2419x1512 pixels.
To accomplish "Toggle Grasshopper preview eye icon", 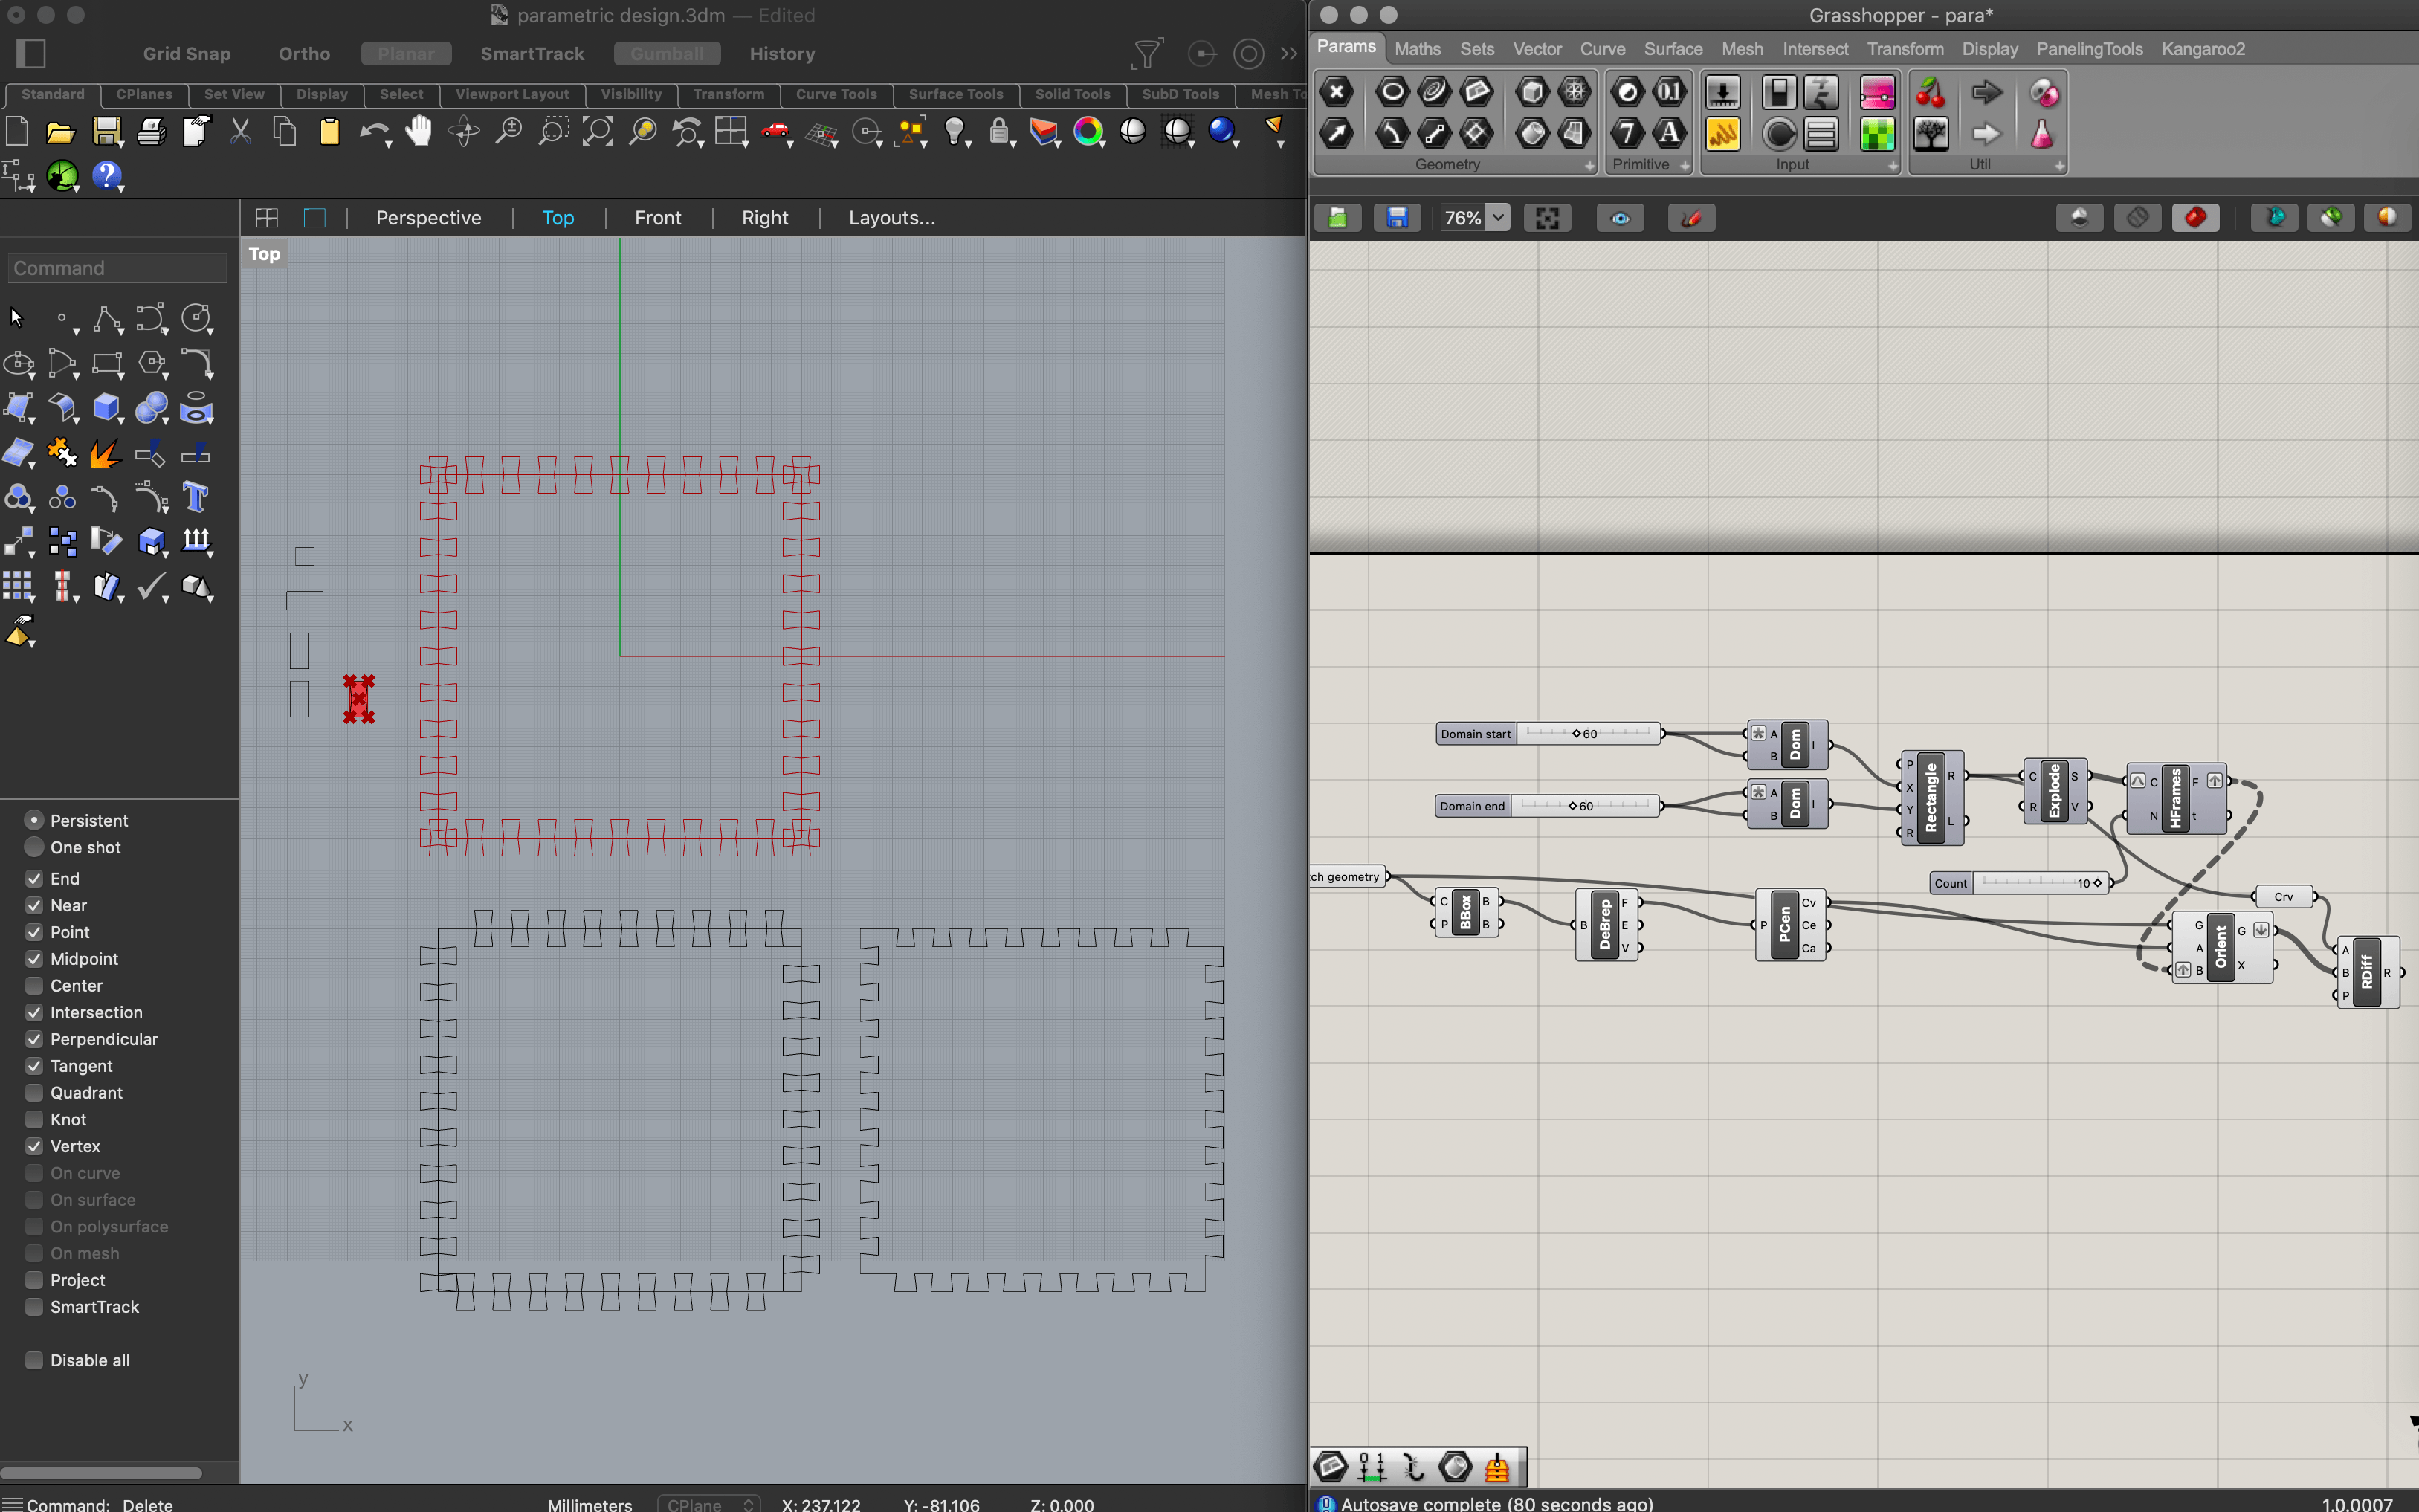I will tap(1620, 218).
